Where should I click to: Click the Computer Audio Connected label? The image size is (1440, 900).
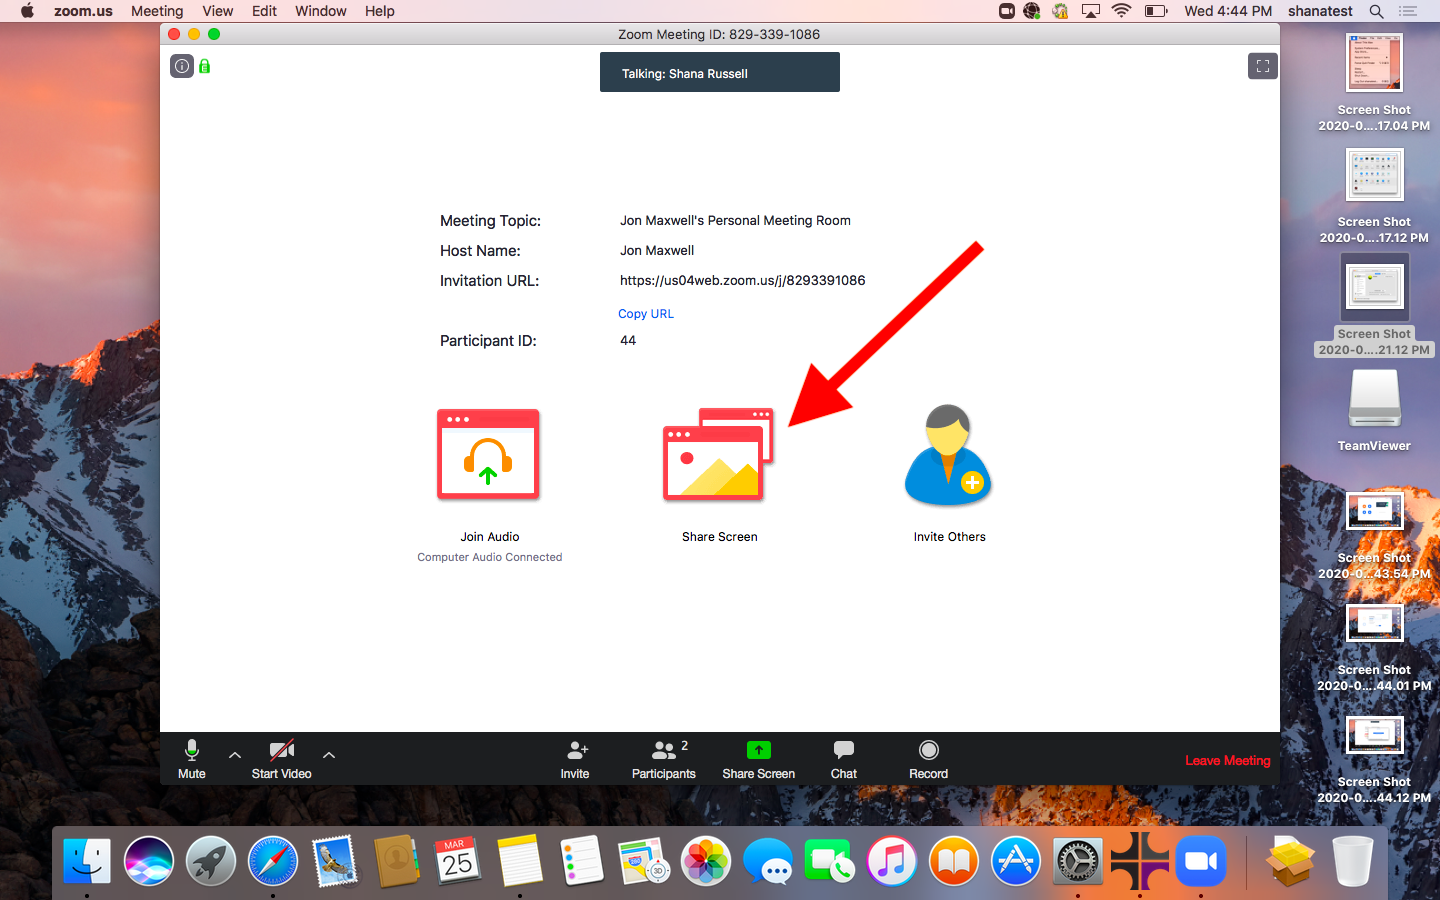click(x=490, y=558)
